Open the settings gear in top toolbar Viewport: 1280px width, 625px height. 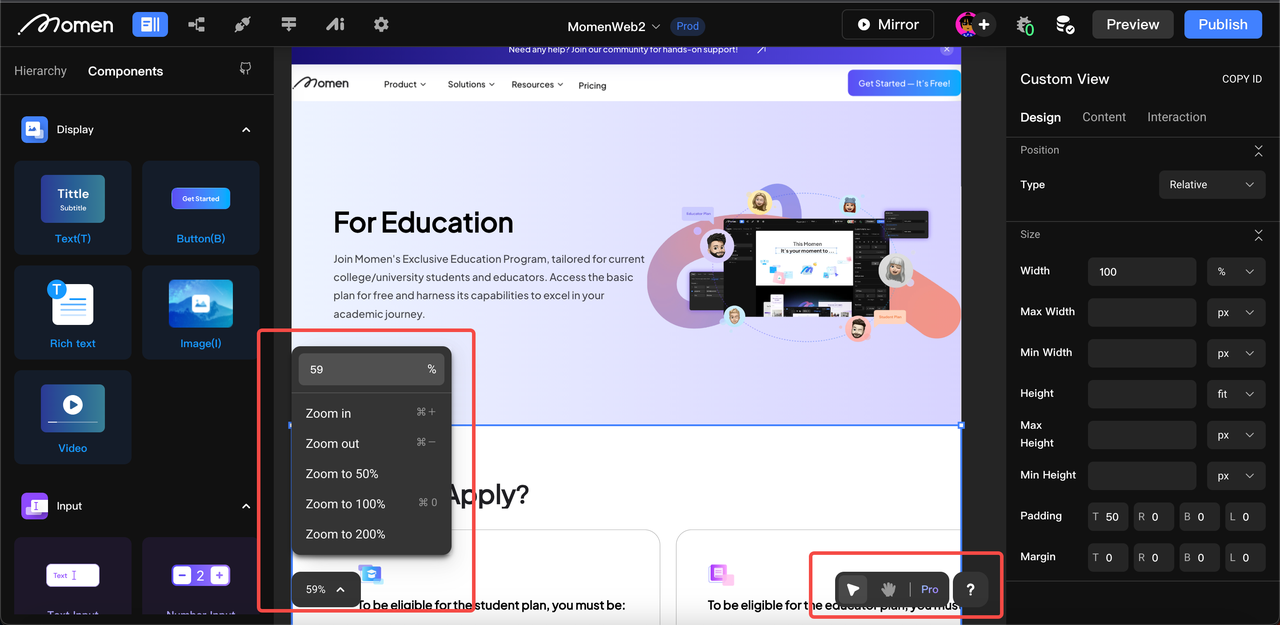click(x=381, y=24)
